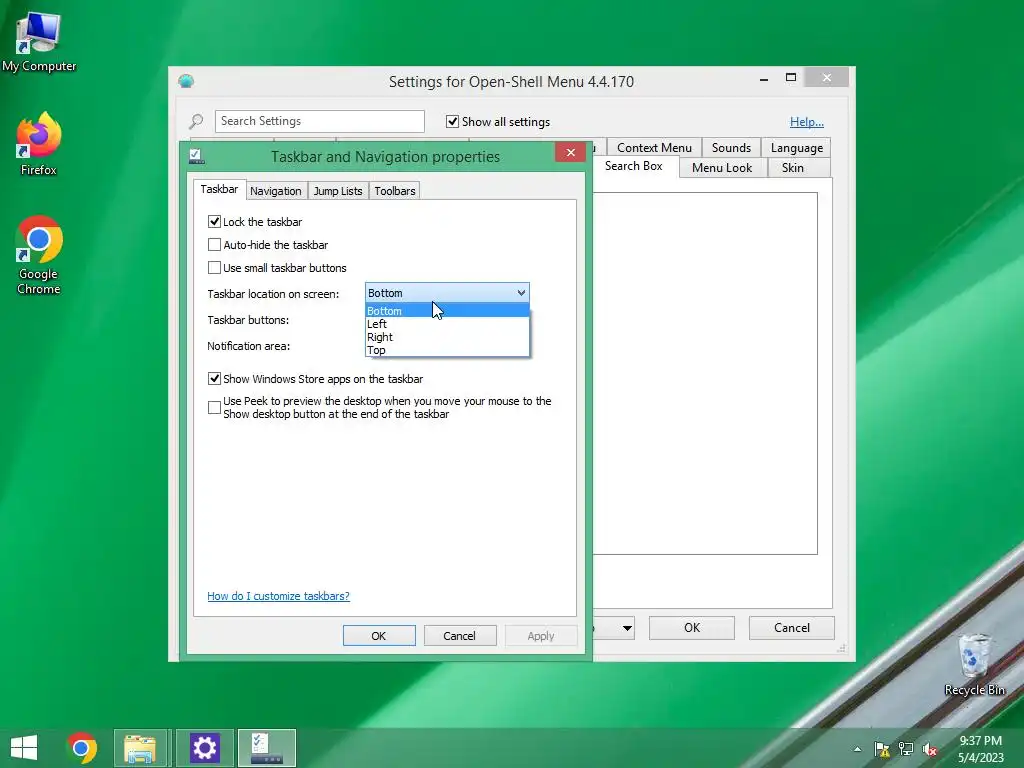Open Sounds tab in Open-Shell settings
This screenshot has width=1024, height=768.
tap(731, 148)
